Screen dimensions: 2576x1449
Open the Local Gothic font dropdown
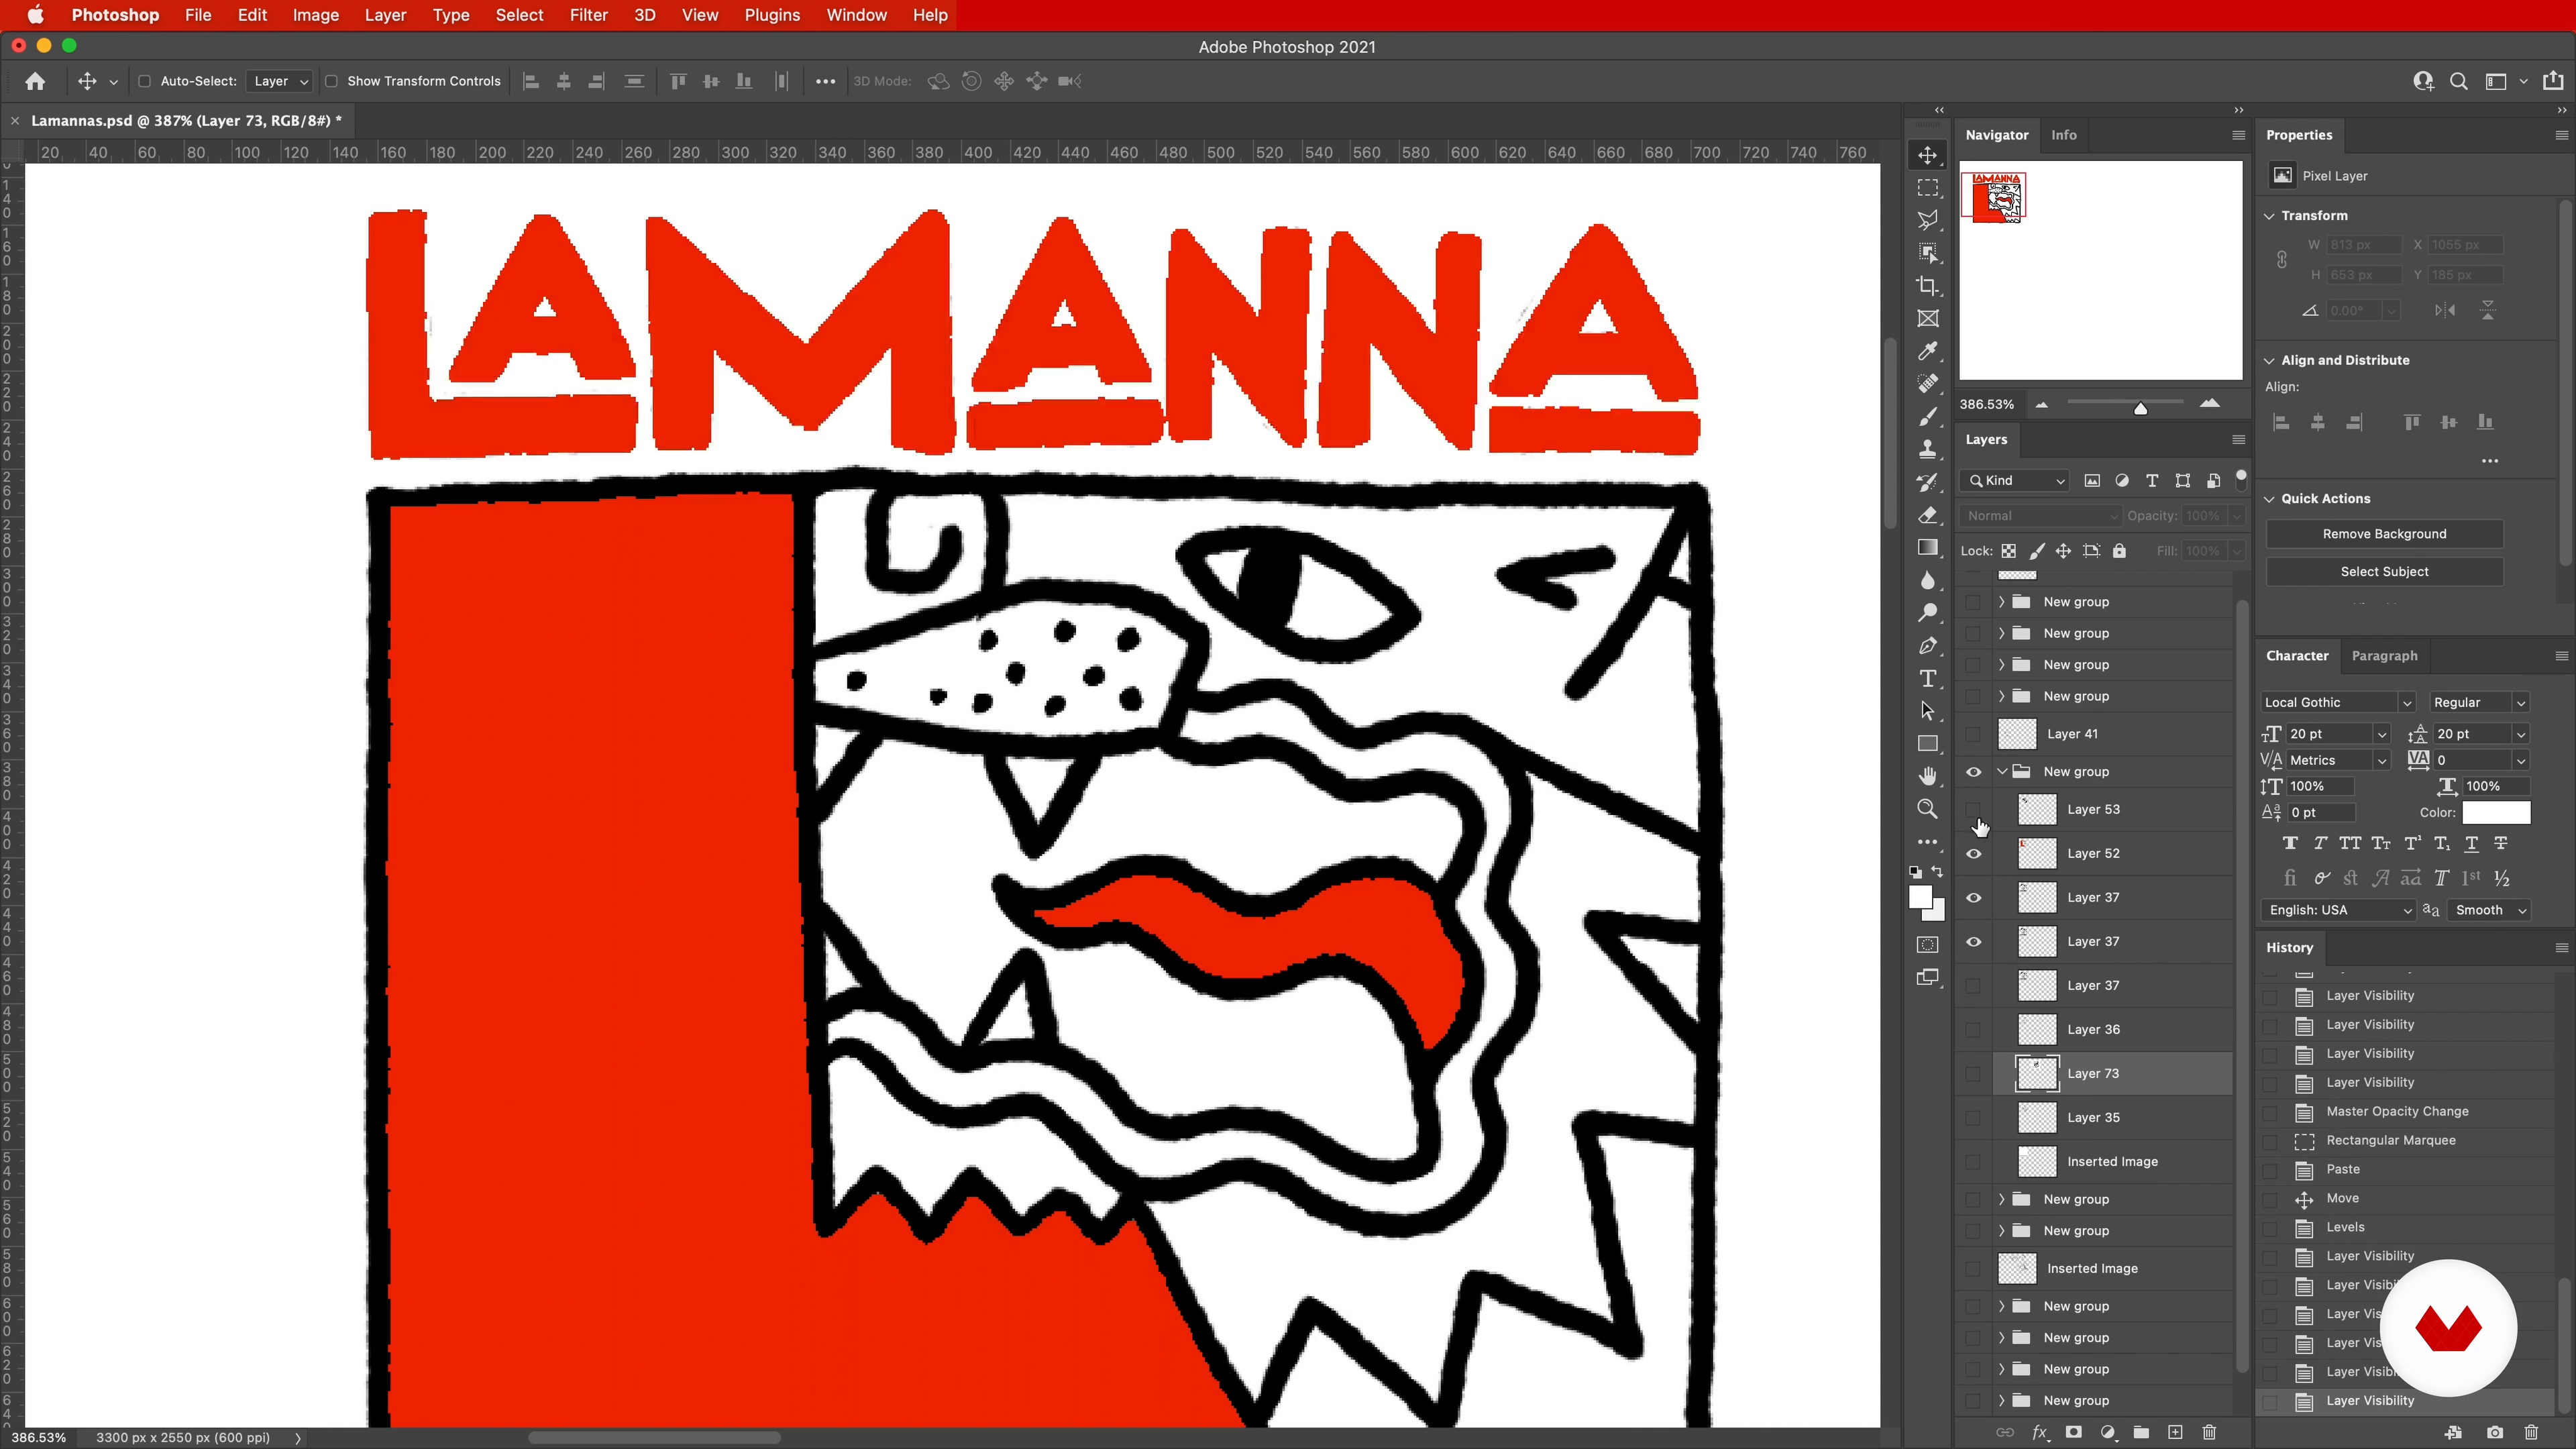[2337, 702]
